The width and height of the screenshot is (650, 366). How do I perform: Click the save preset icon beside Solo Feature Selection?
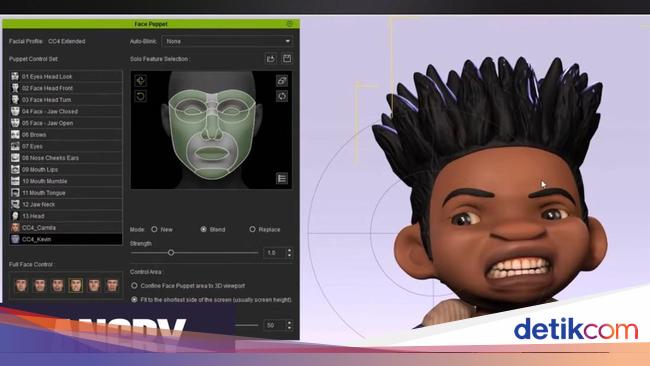coord(287,58)
